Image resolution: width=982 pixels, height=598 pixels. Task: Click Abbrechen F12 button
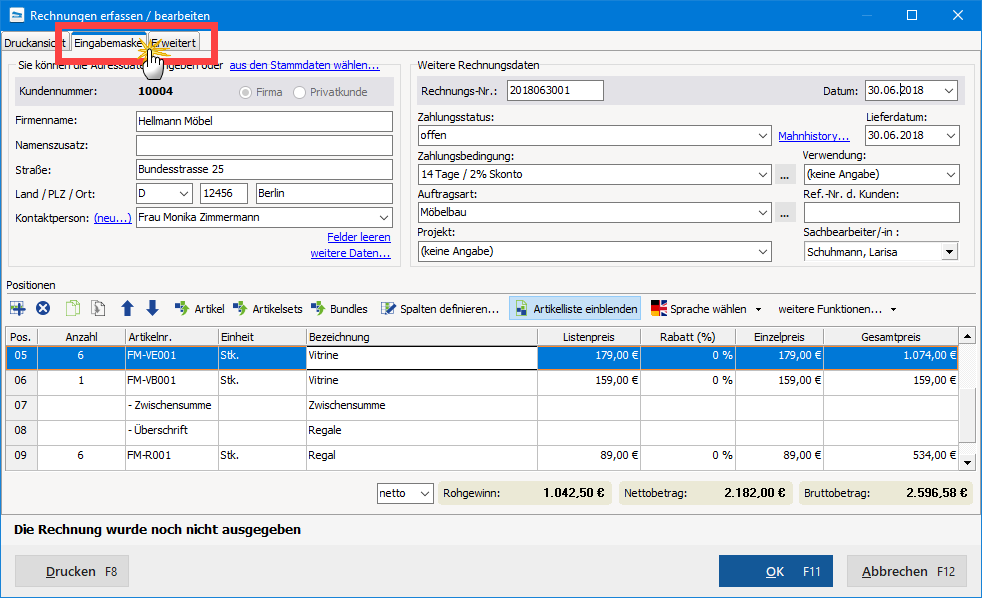click(x=907, y=571)
